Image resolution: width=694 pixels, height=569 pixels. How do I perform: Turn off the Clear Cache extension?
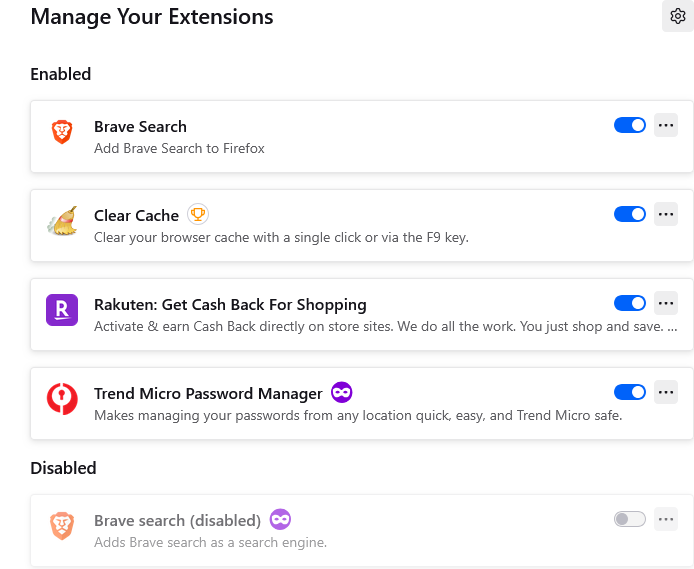(x=630, y=214)
